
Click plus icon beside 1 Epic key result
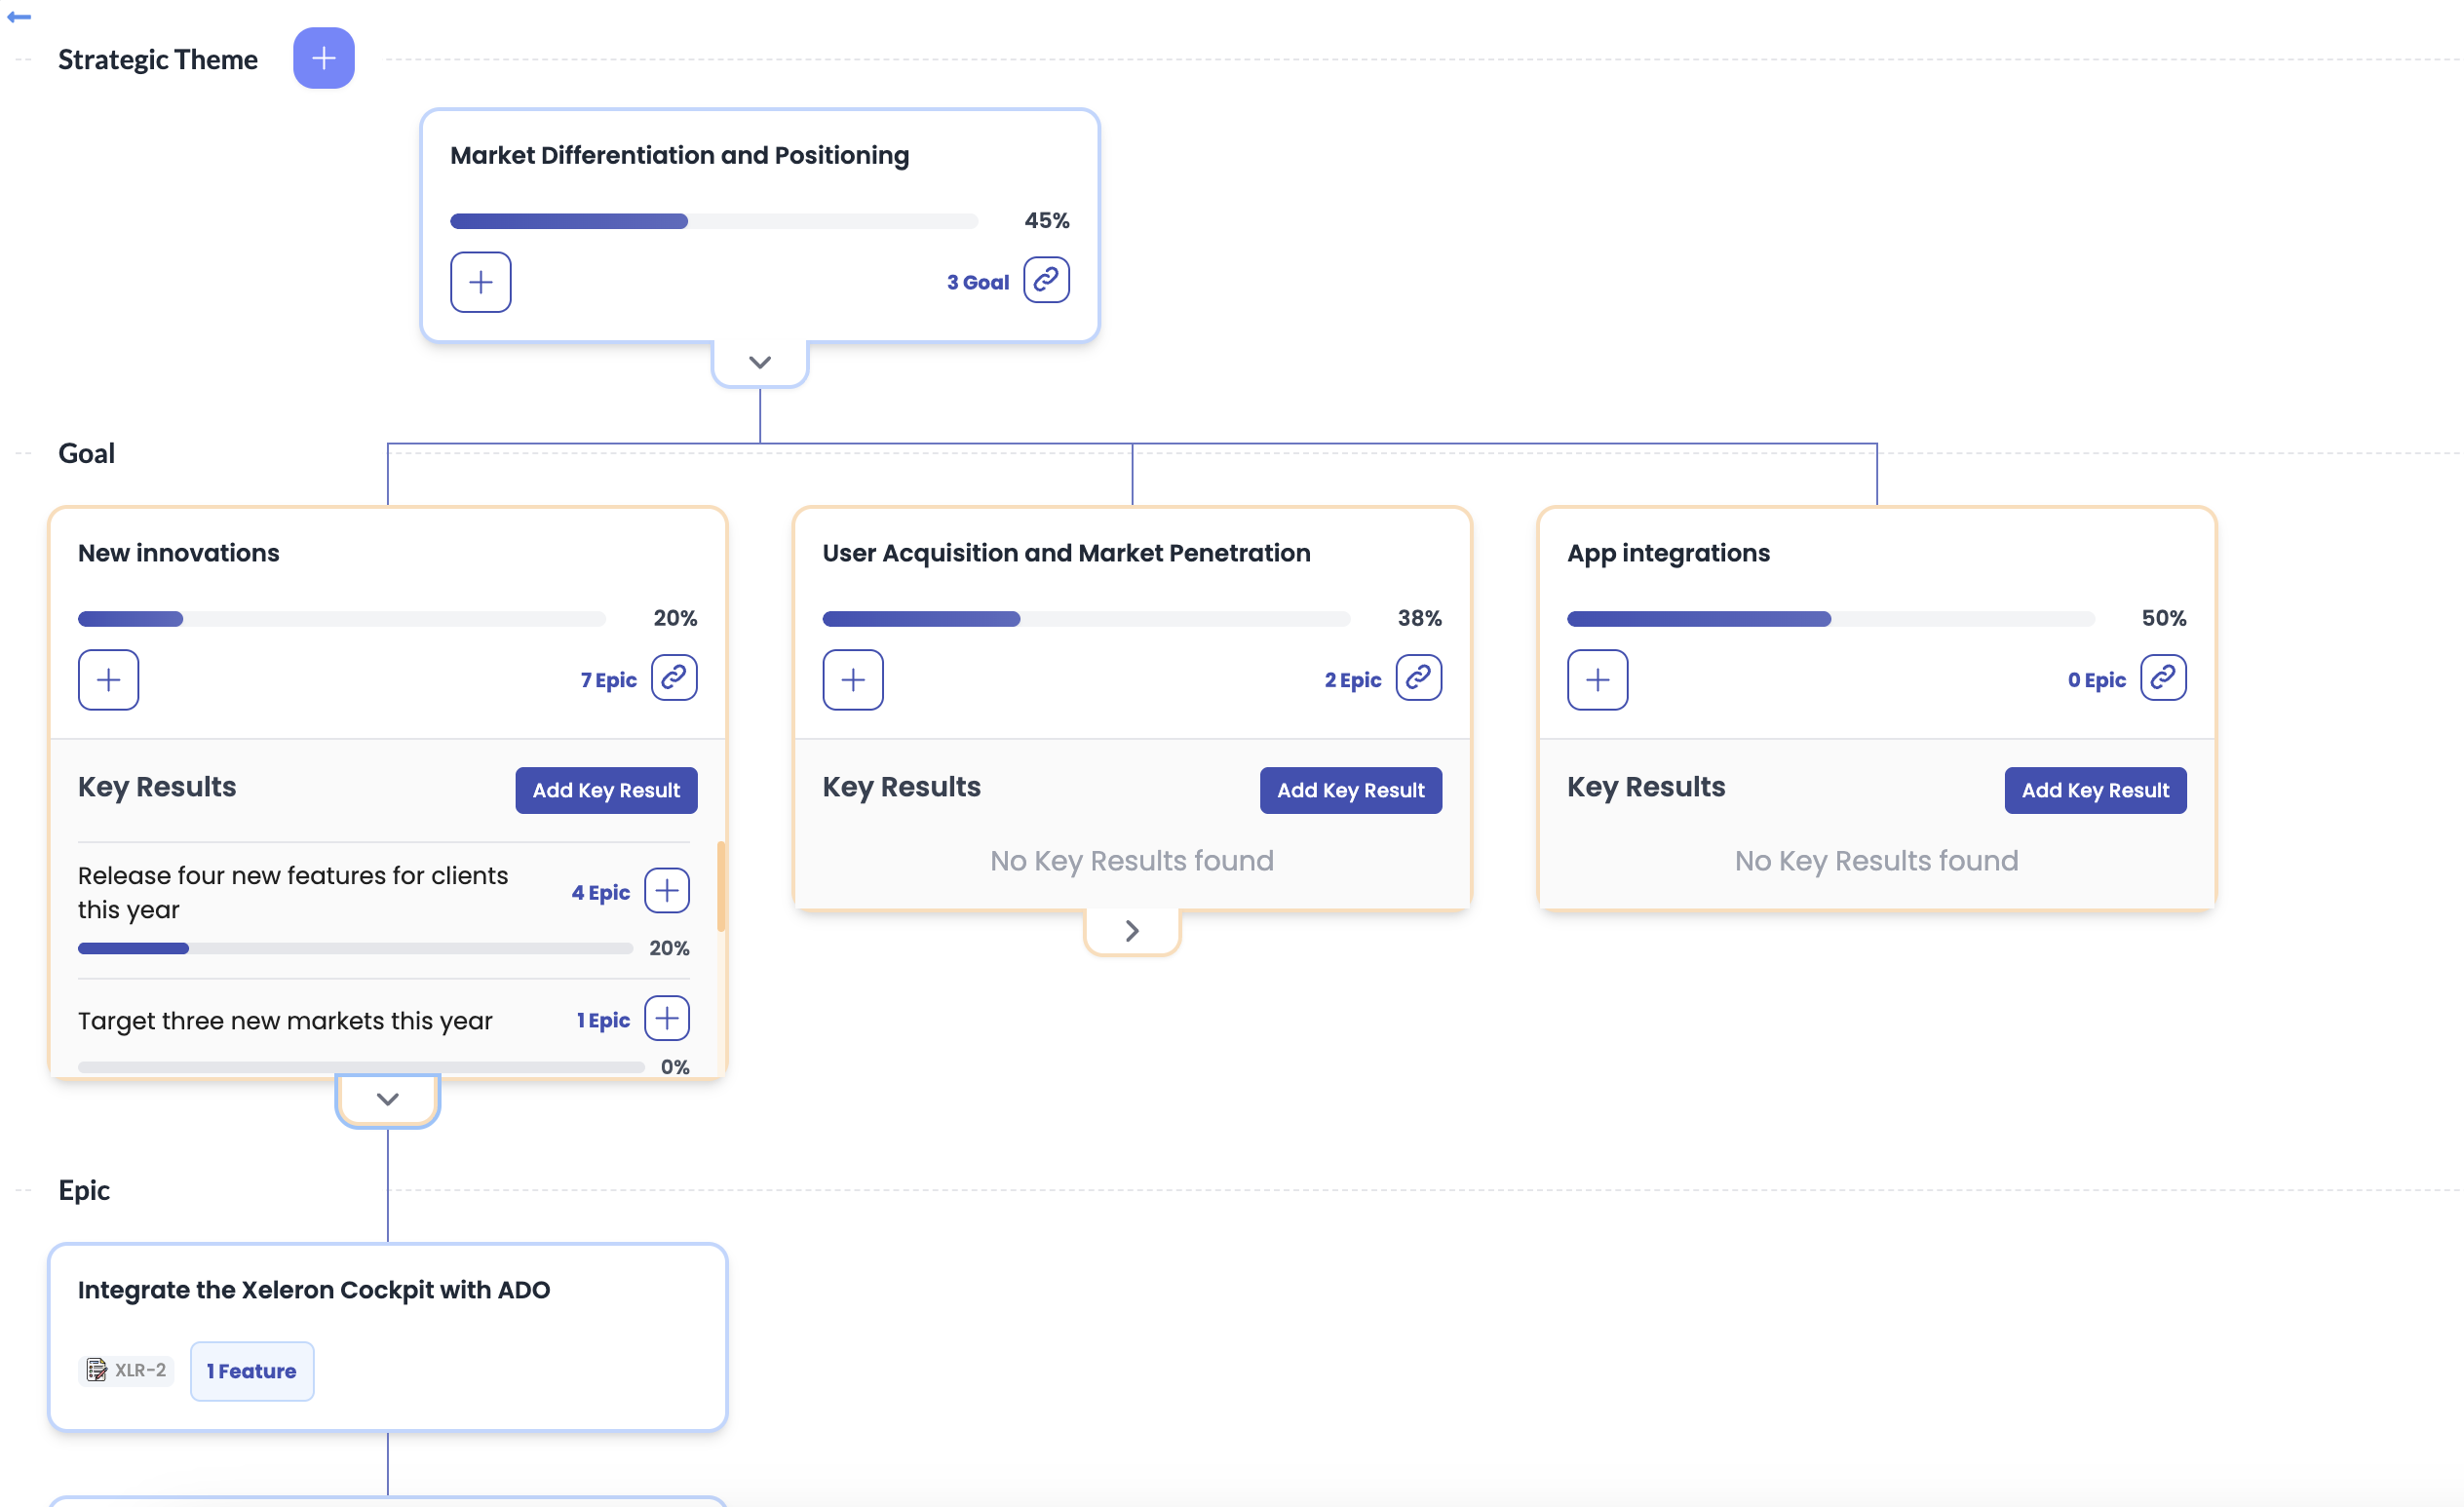coord(667,1019)
